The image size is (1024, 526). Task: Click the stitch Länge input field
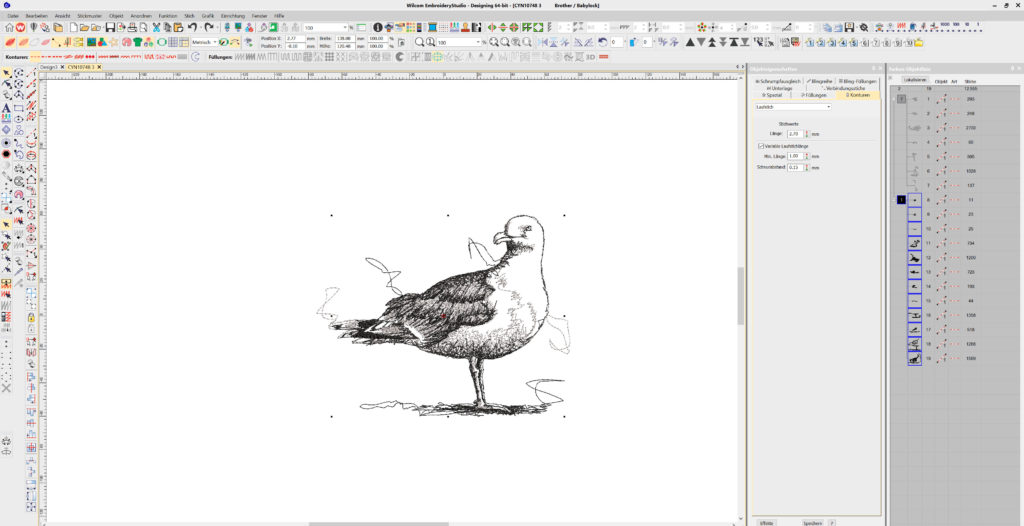[794, 133]
